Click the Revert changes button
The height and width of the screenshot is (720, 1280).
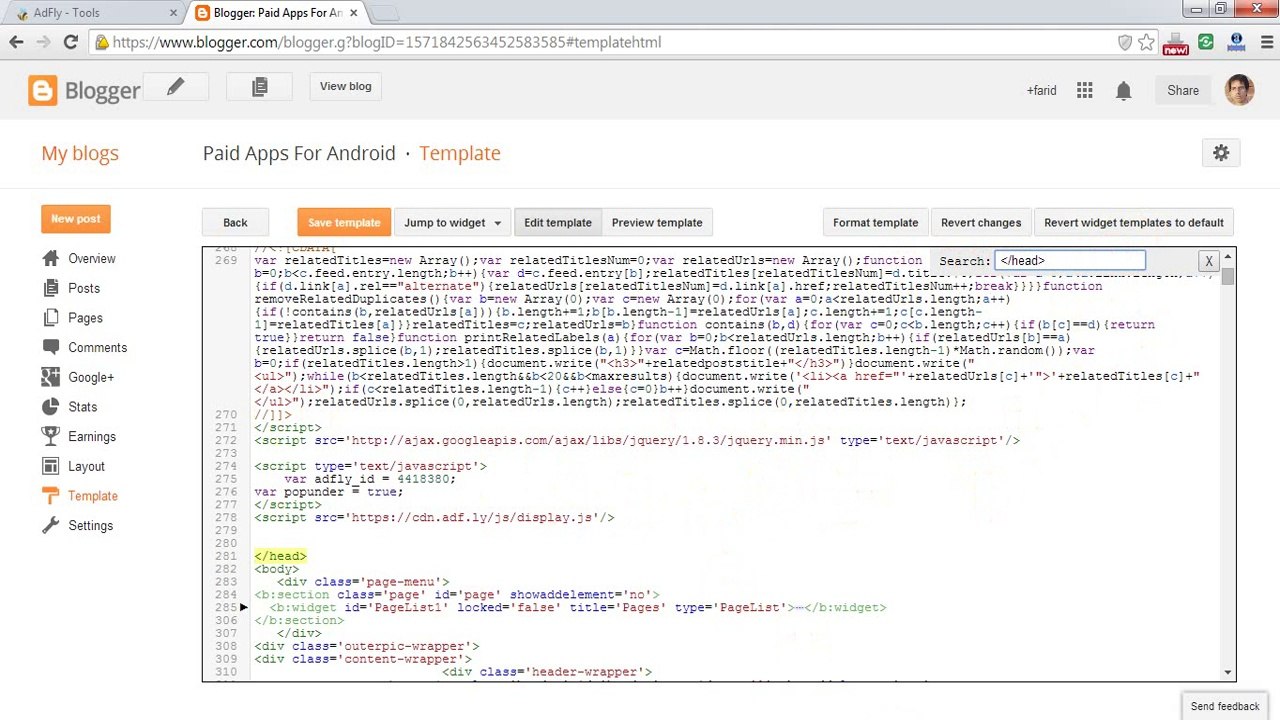coord(981,223)
